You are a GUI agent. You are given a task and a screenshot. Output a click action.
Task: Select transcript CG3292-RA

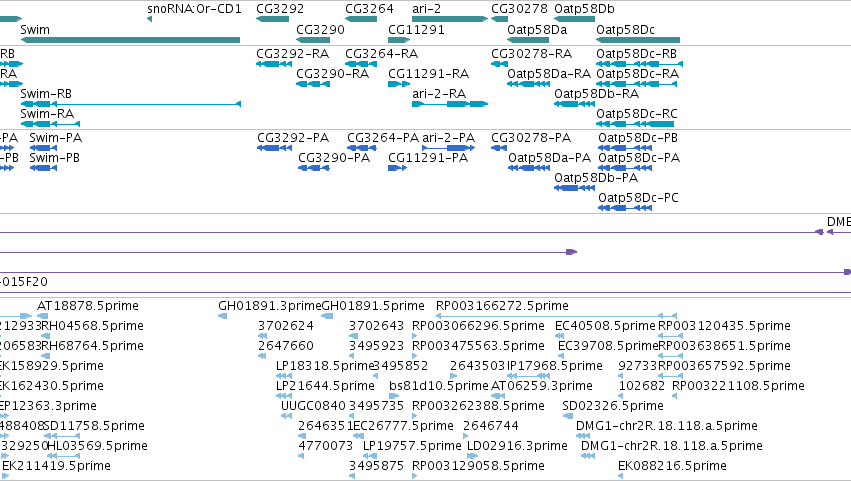coord(274,64)
